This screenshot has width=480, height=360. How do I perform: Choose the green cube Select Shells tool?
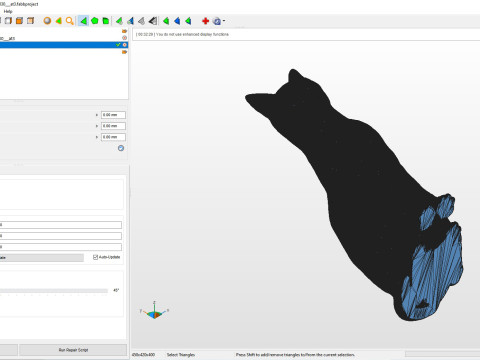[x=106, y=21]
